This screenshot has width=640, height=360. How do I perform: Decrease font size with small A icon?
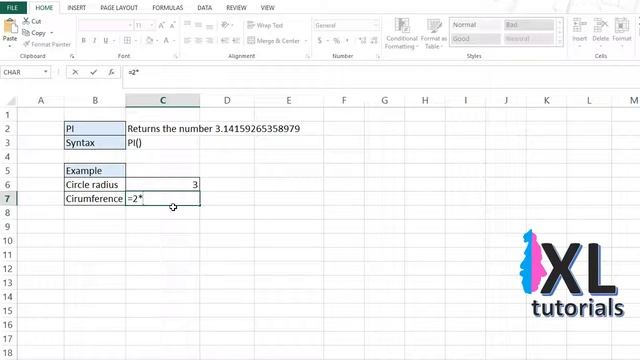[x=172, y=25]
